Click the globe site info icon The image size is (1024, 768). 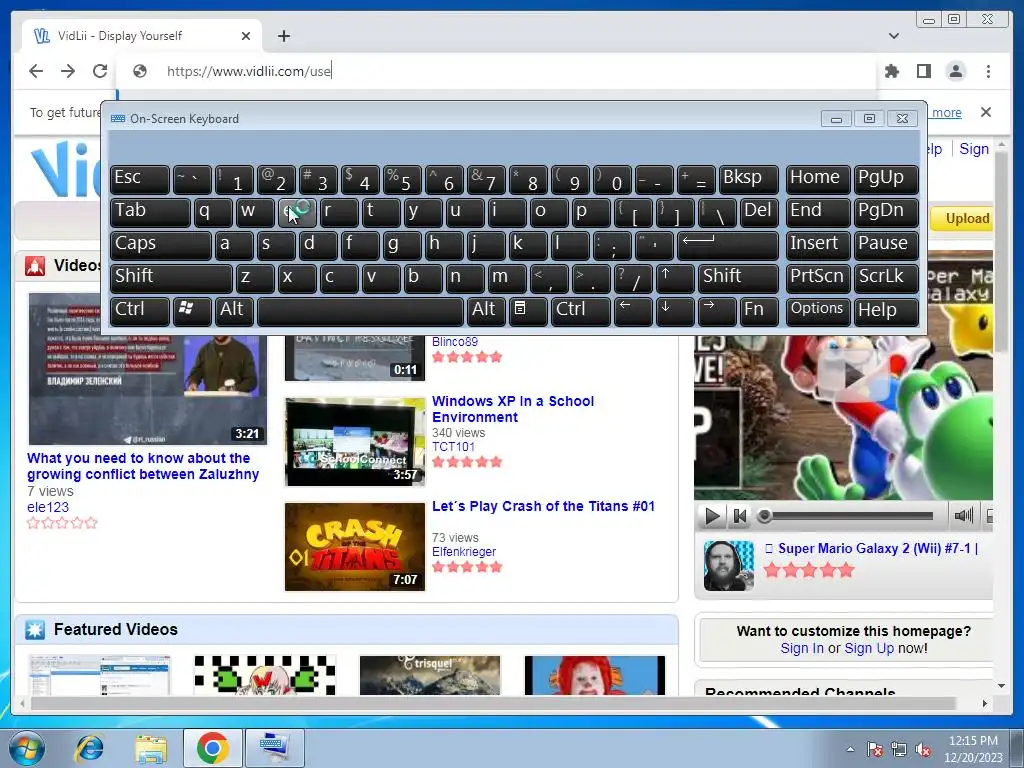pos(140,71)
